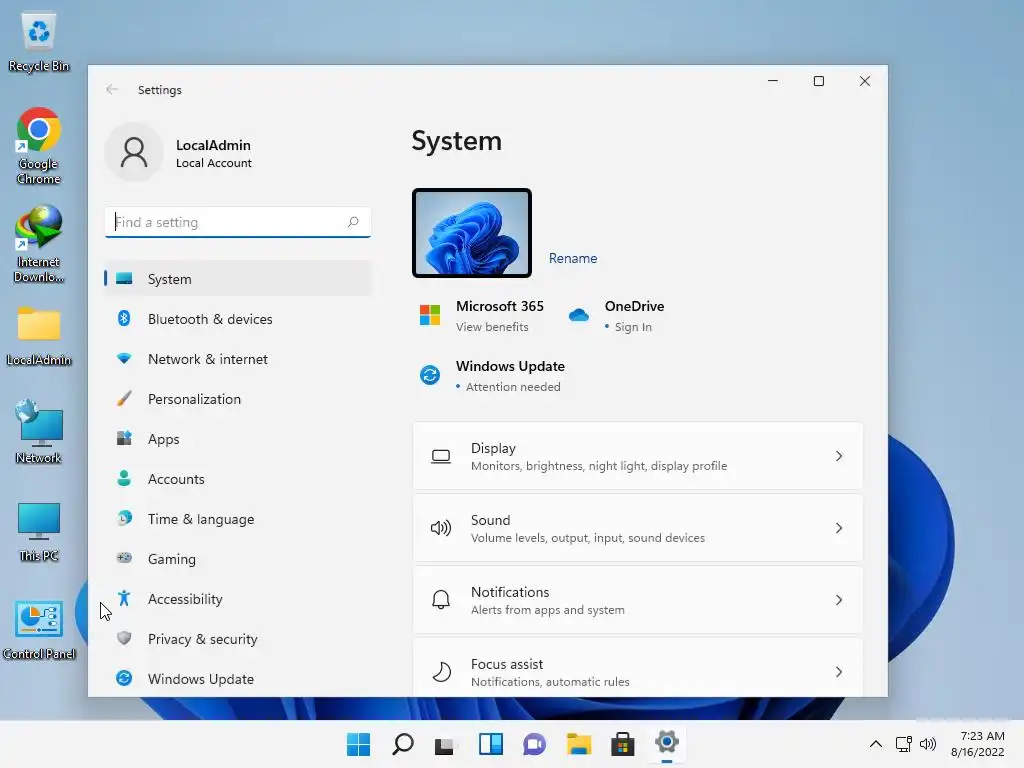Click the desktop wallpaper thumbnail in System
This screenshot has width=1024, height=768.
[472, 233]
